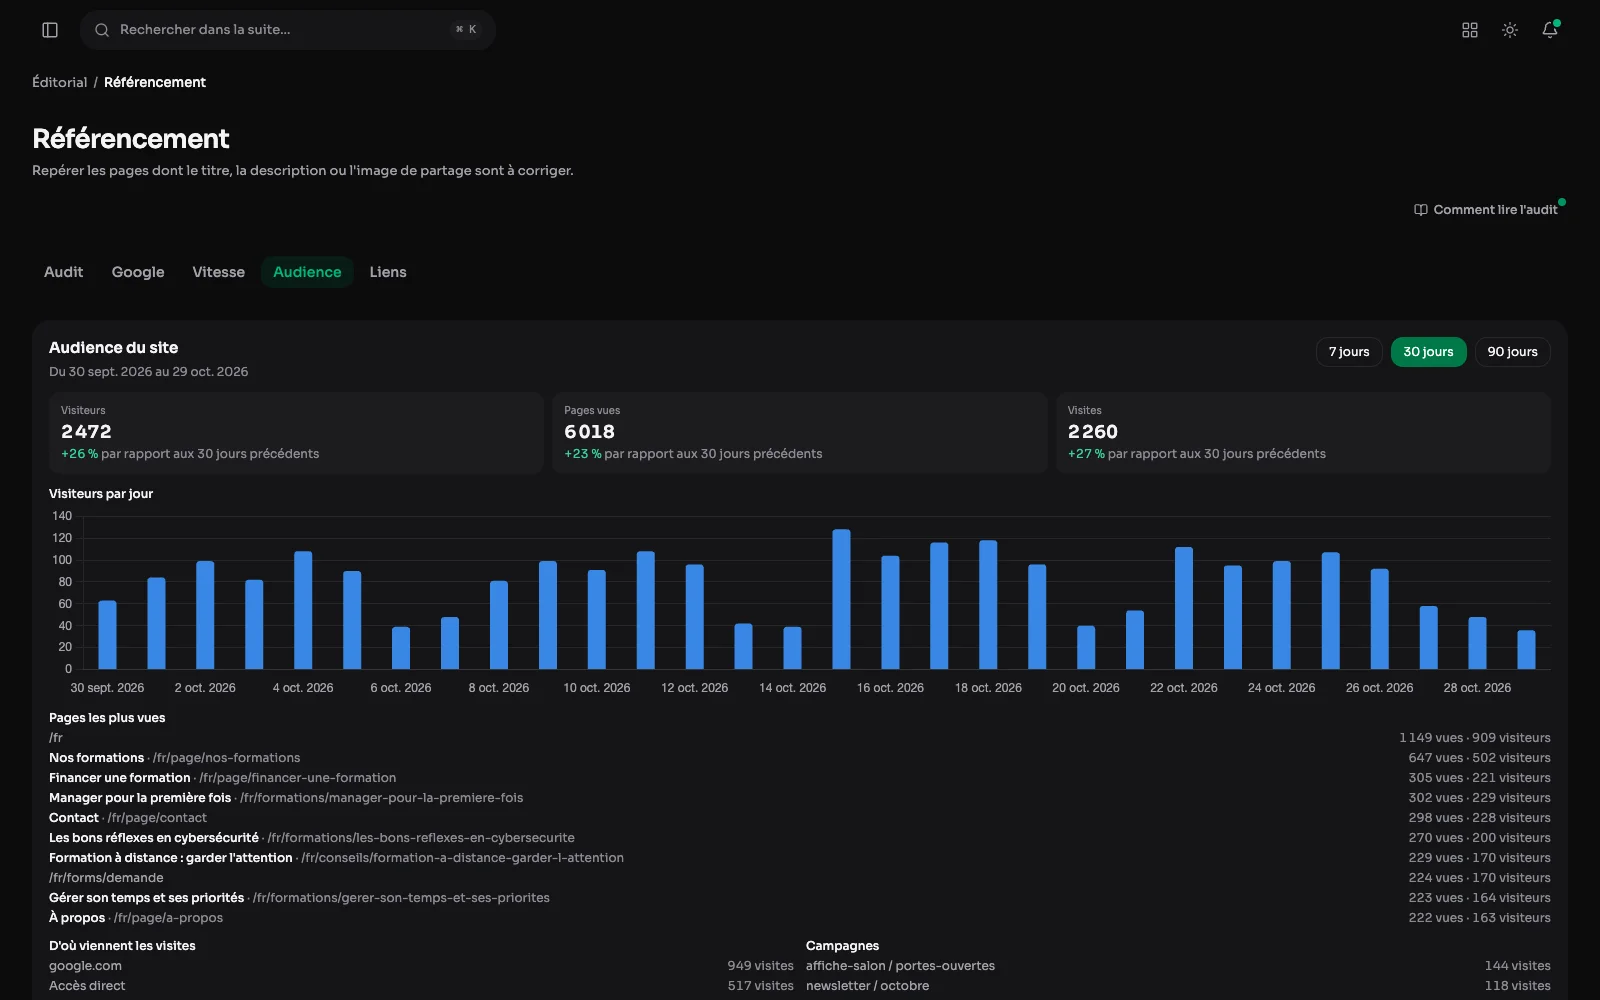Click the Pages vues 6018 card

799,432
